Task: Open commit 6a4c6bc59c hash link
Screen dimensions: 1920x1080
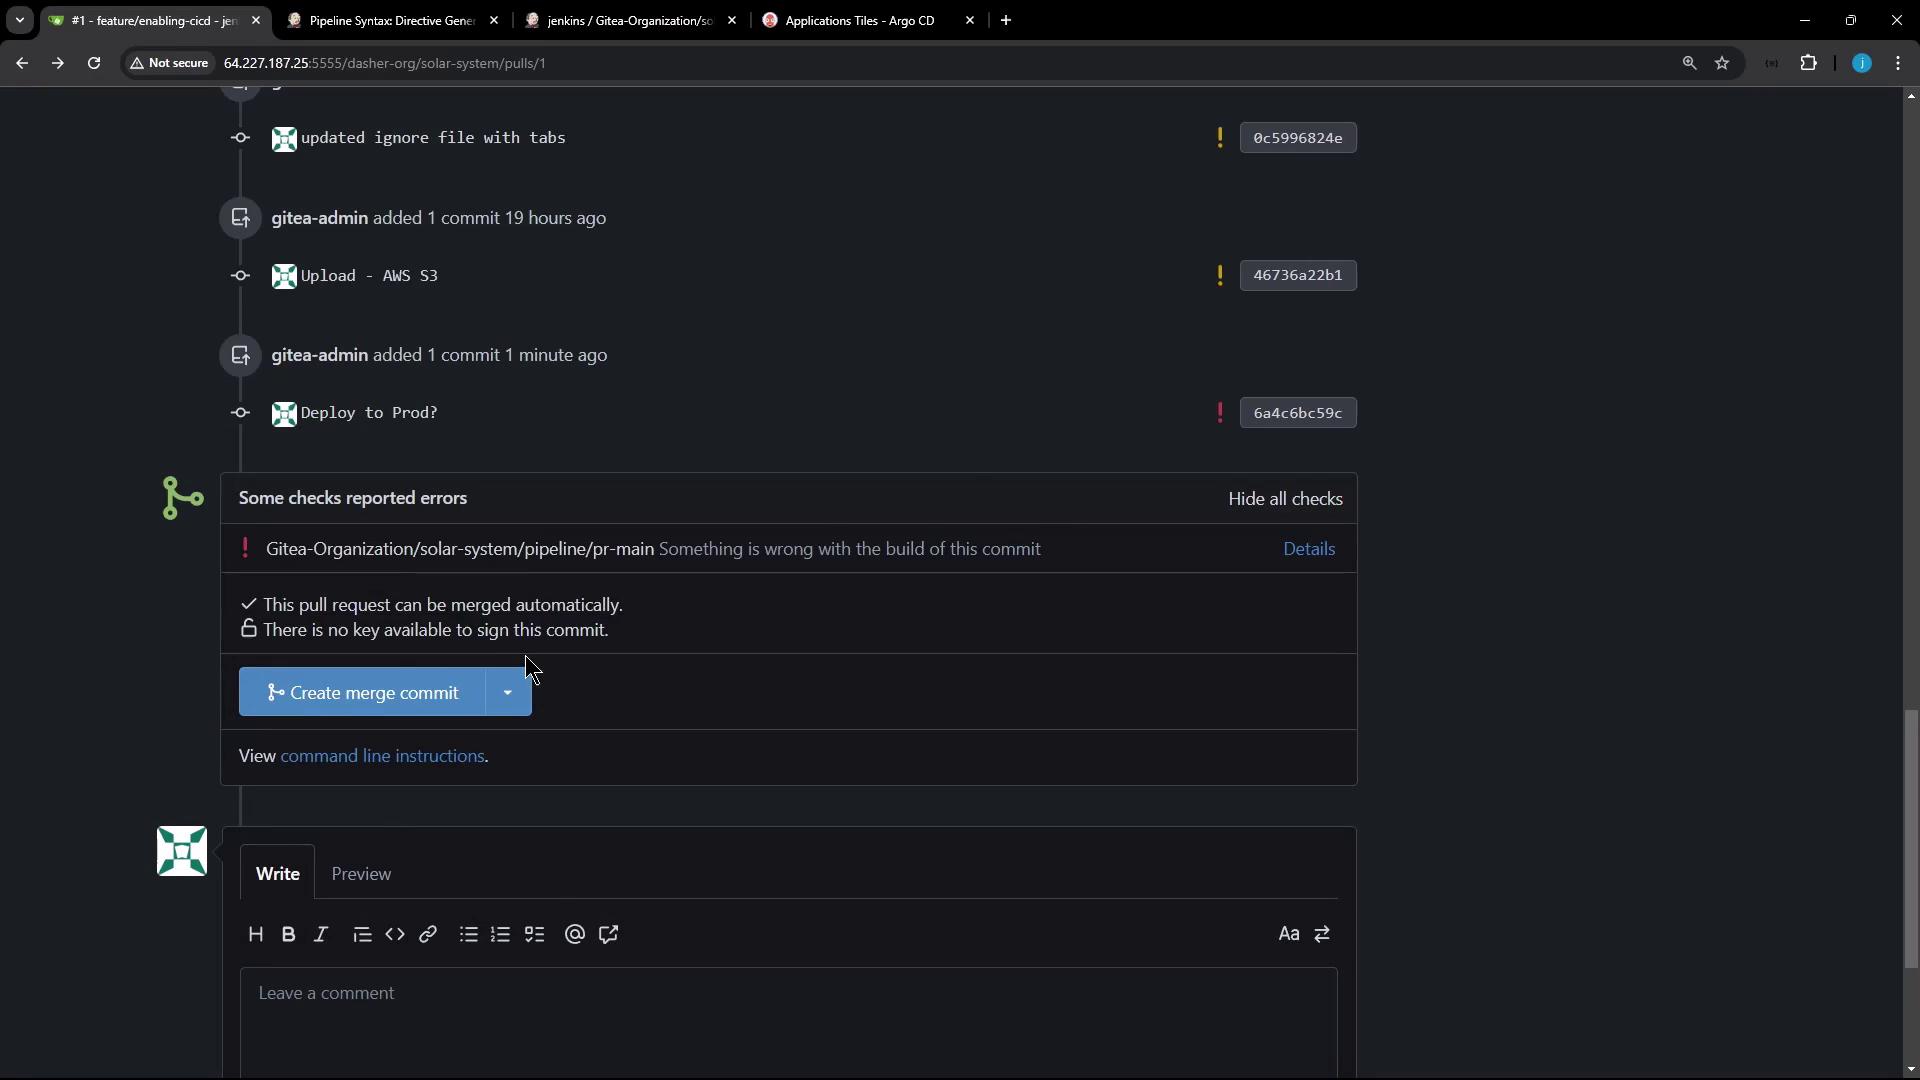Action: [1297, 413]
